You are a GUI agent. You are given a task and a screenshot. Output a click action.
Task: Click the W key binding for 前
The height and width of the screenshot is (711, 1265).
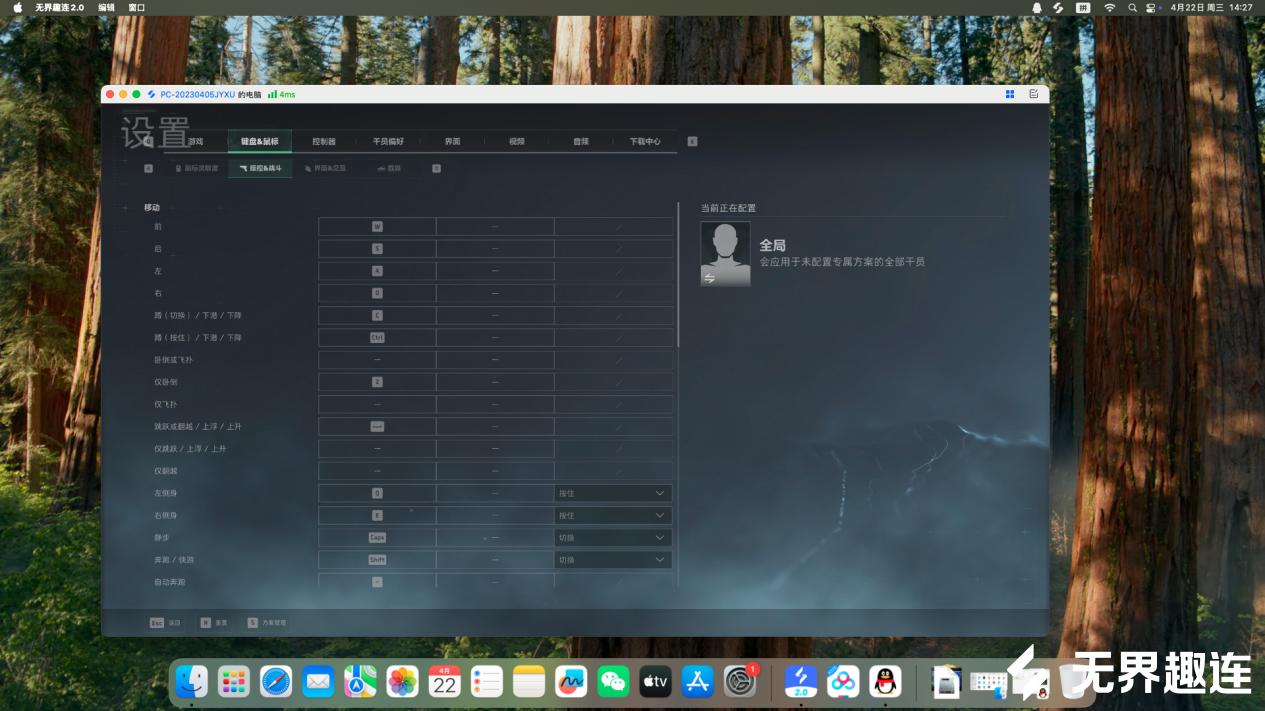377,227
